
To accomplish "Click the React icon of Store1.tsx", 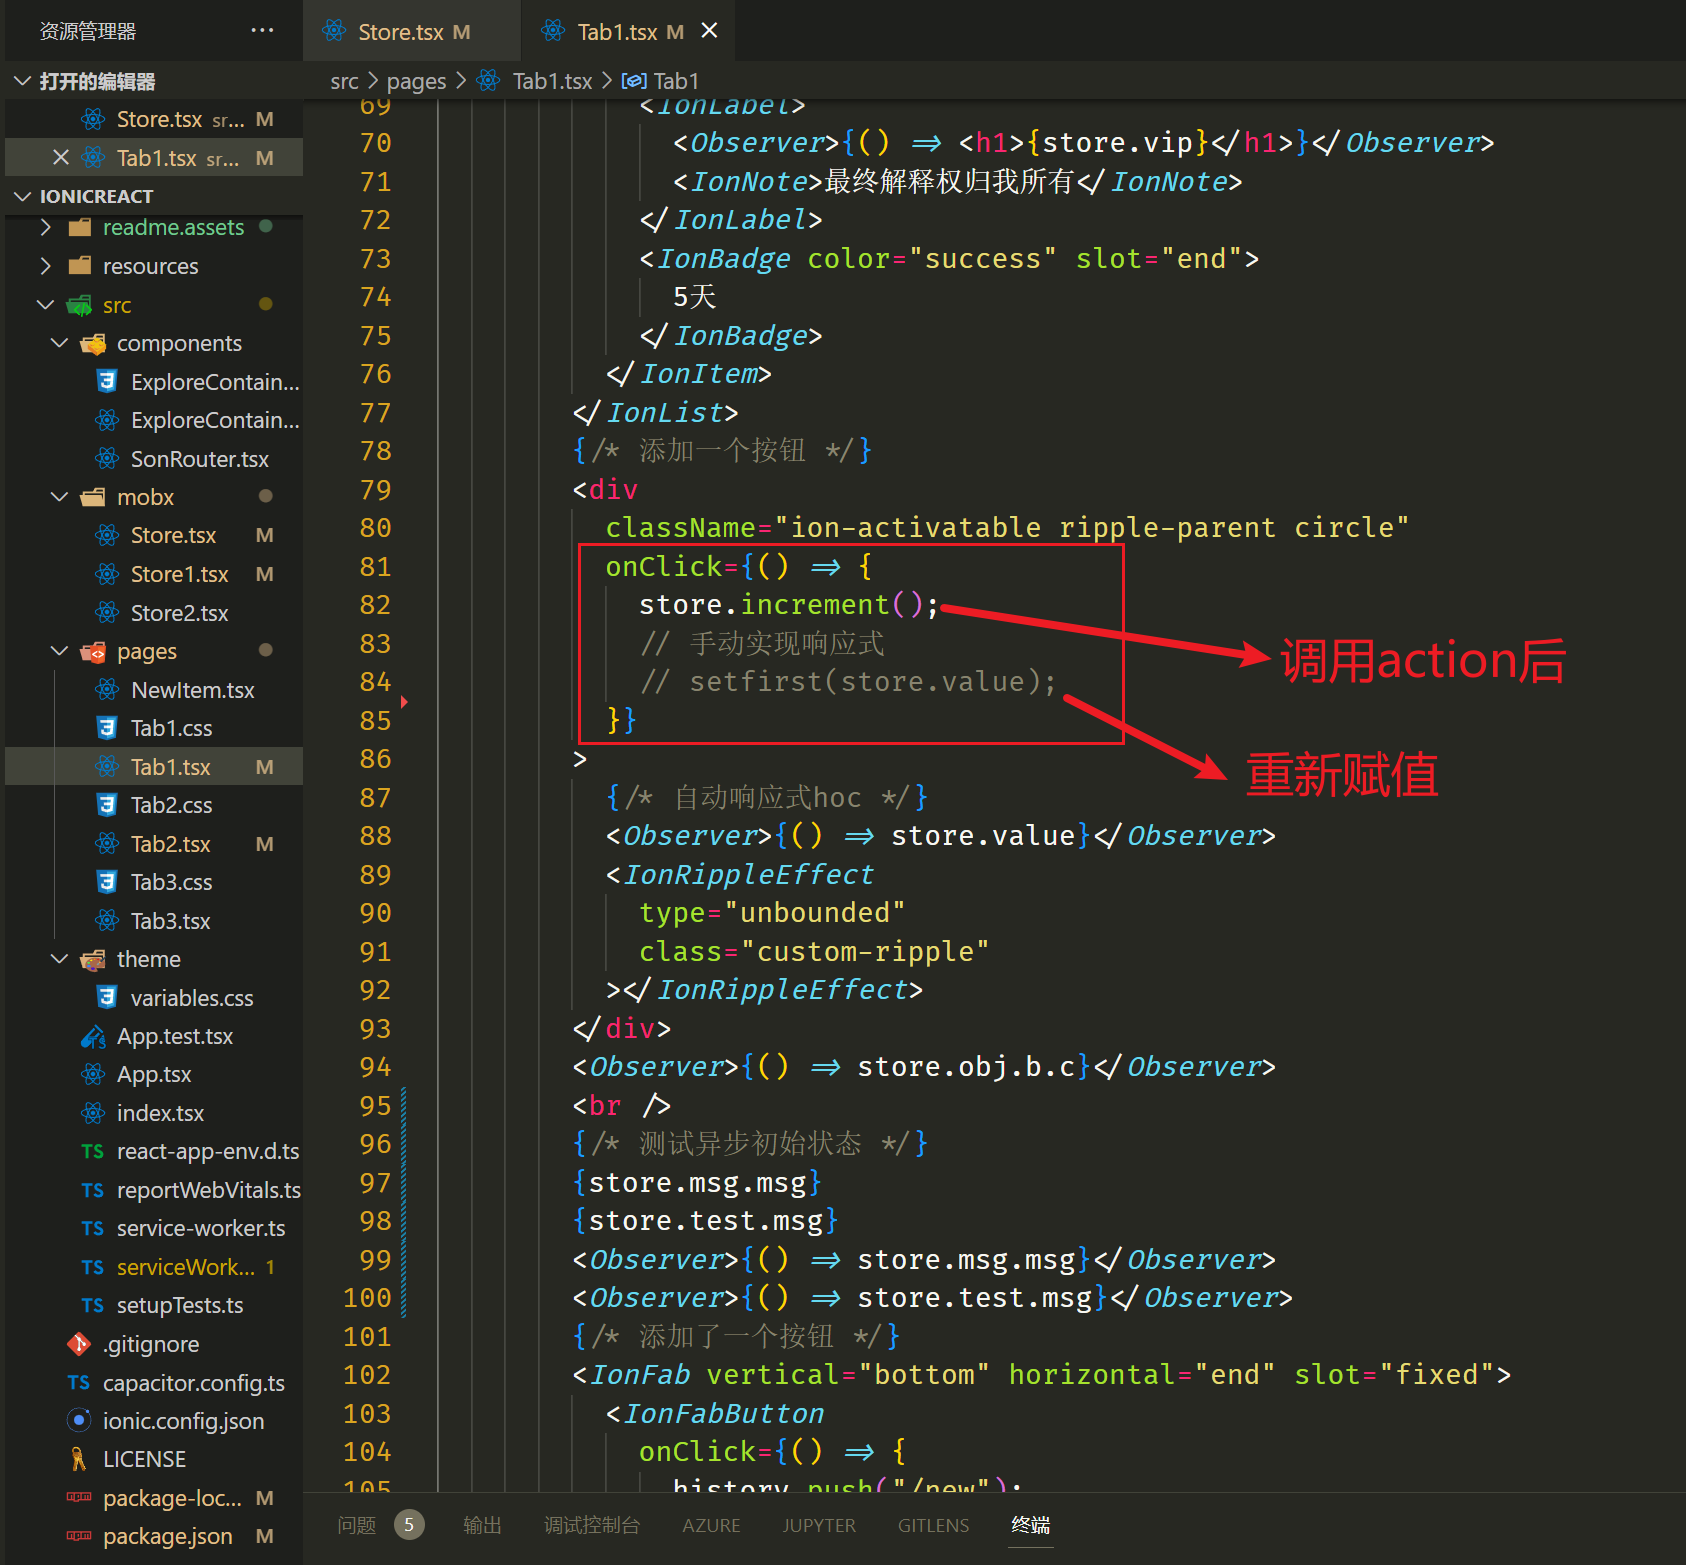I will [x=107, y=574].
